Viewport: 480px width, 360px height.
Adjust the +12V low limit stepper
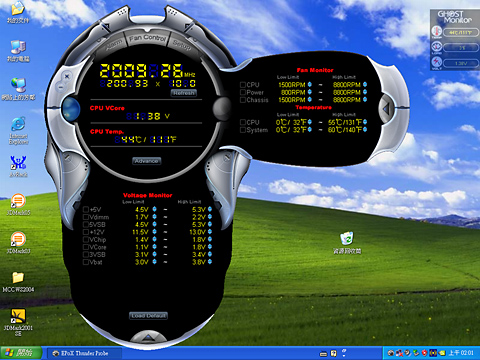coord(154,232)
